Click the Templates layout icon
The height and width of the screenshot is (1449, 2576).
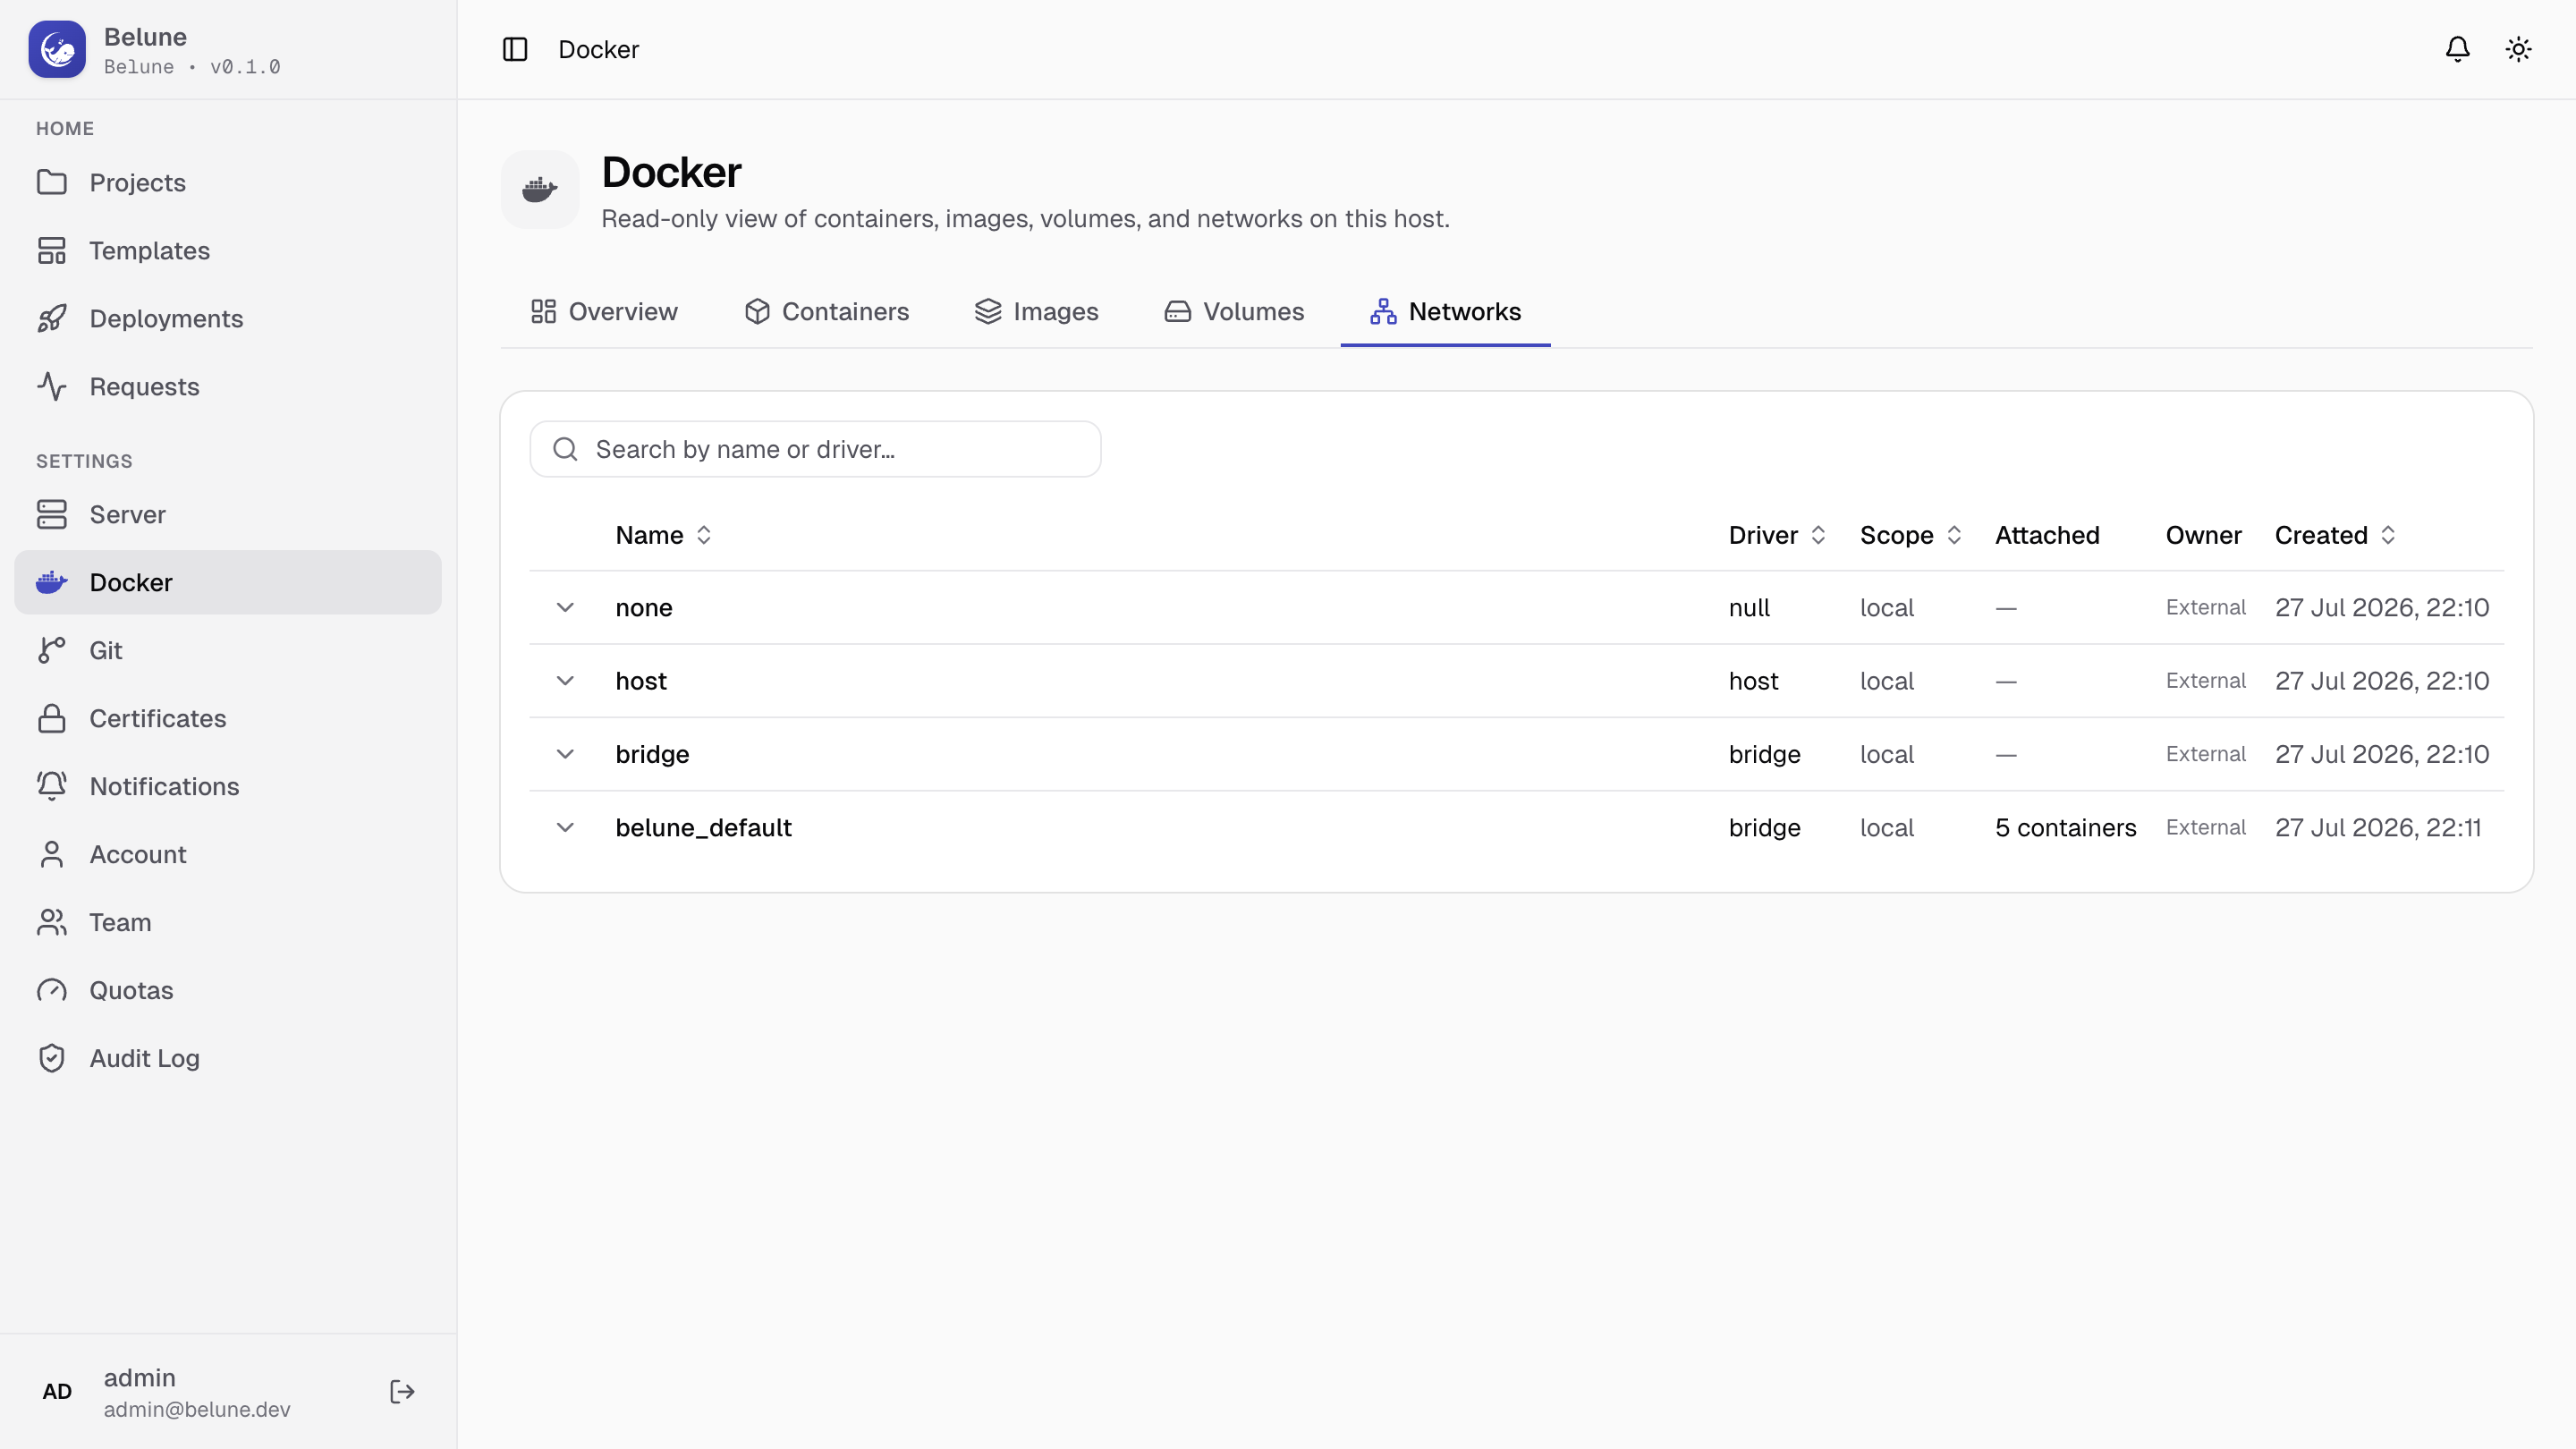pos(52,250)
